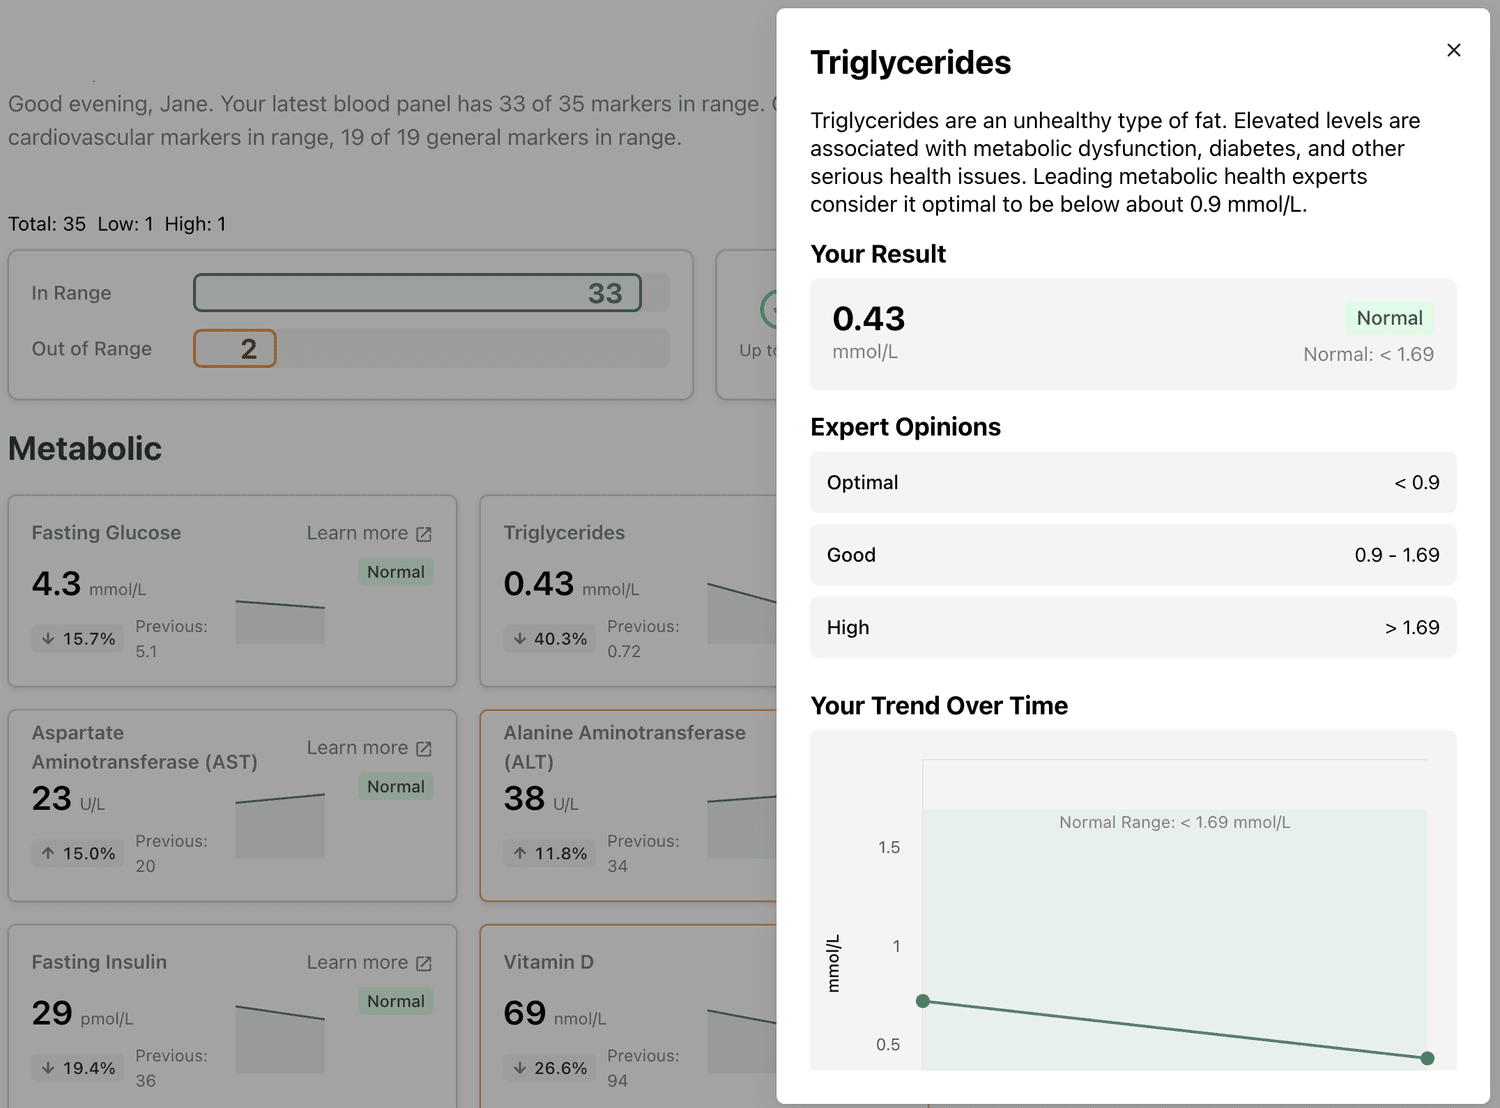
Task: Open the Vitamin D marker card
Action: click(629, 1016)
